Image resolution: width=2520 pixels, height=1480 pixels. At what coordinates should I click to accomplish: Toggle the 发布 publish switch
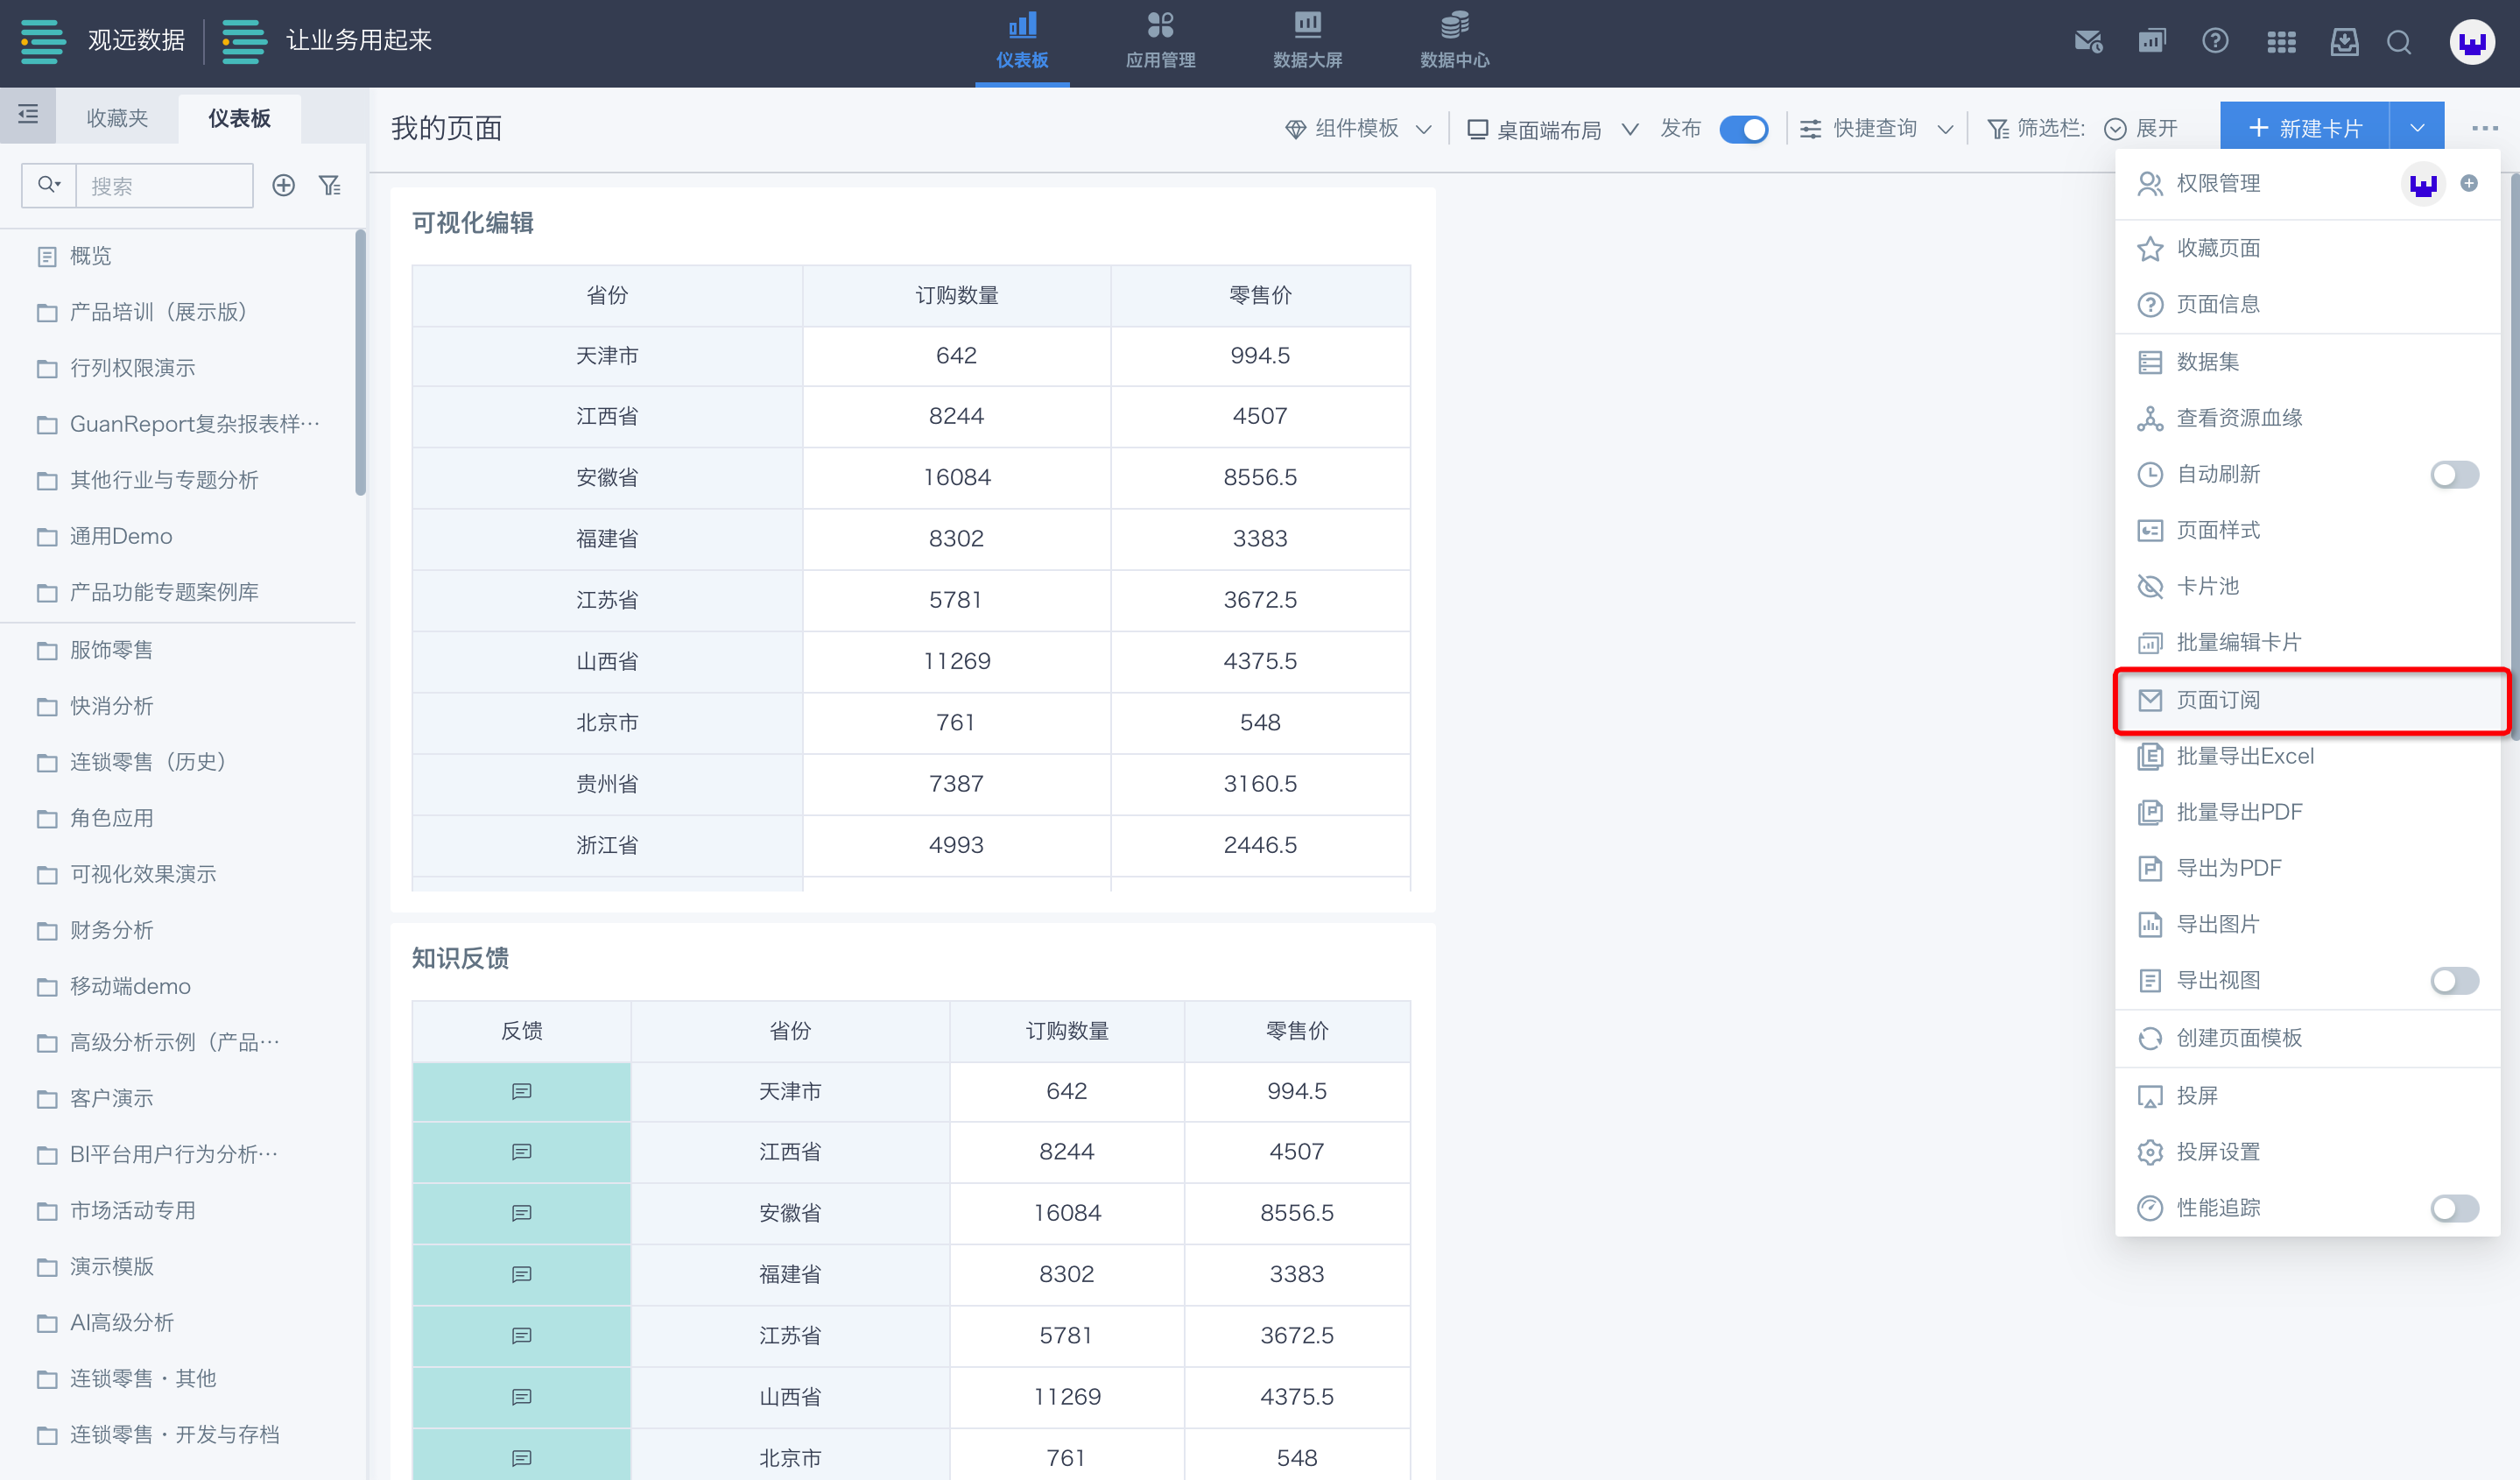(1743, 129)
